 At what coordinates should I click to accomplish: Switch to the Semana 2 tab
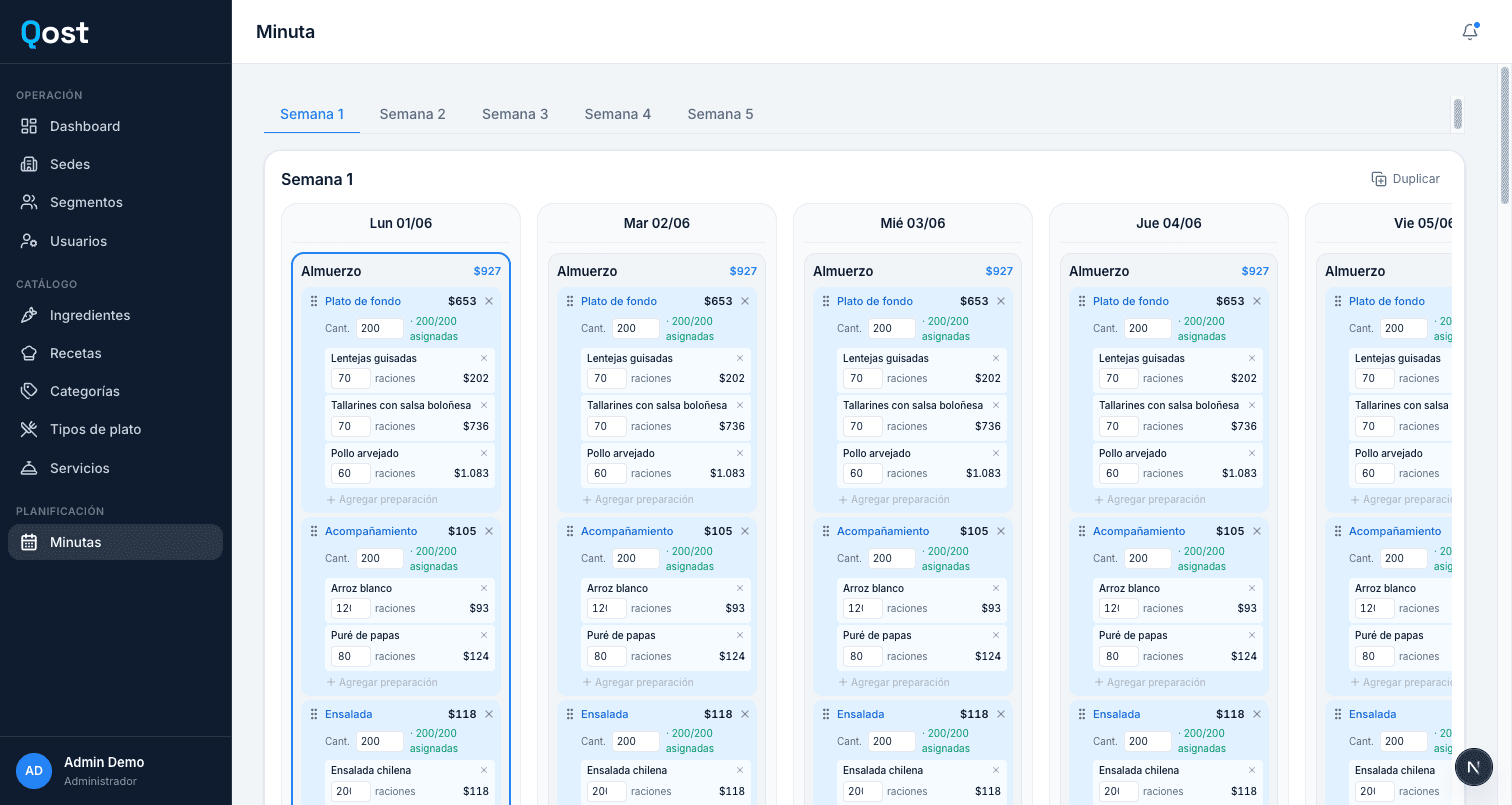413,114
